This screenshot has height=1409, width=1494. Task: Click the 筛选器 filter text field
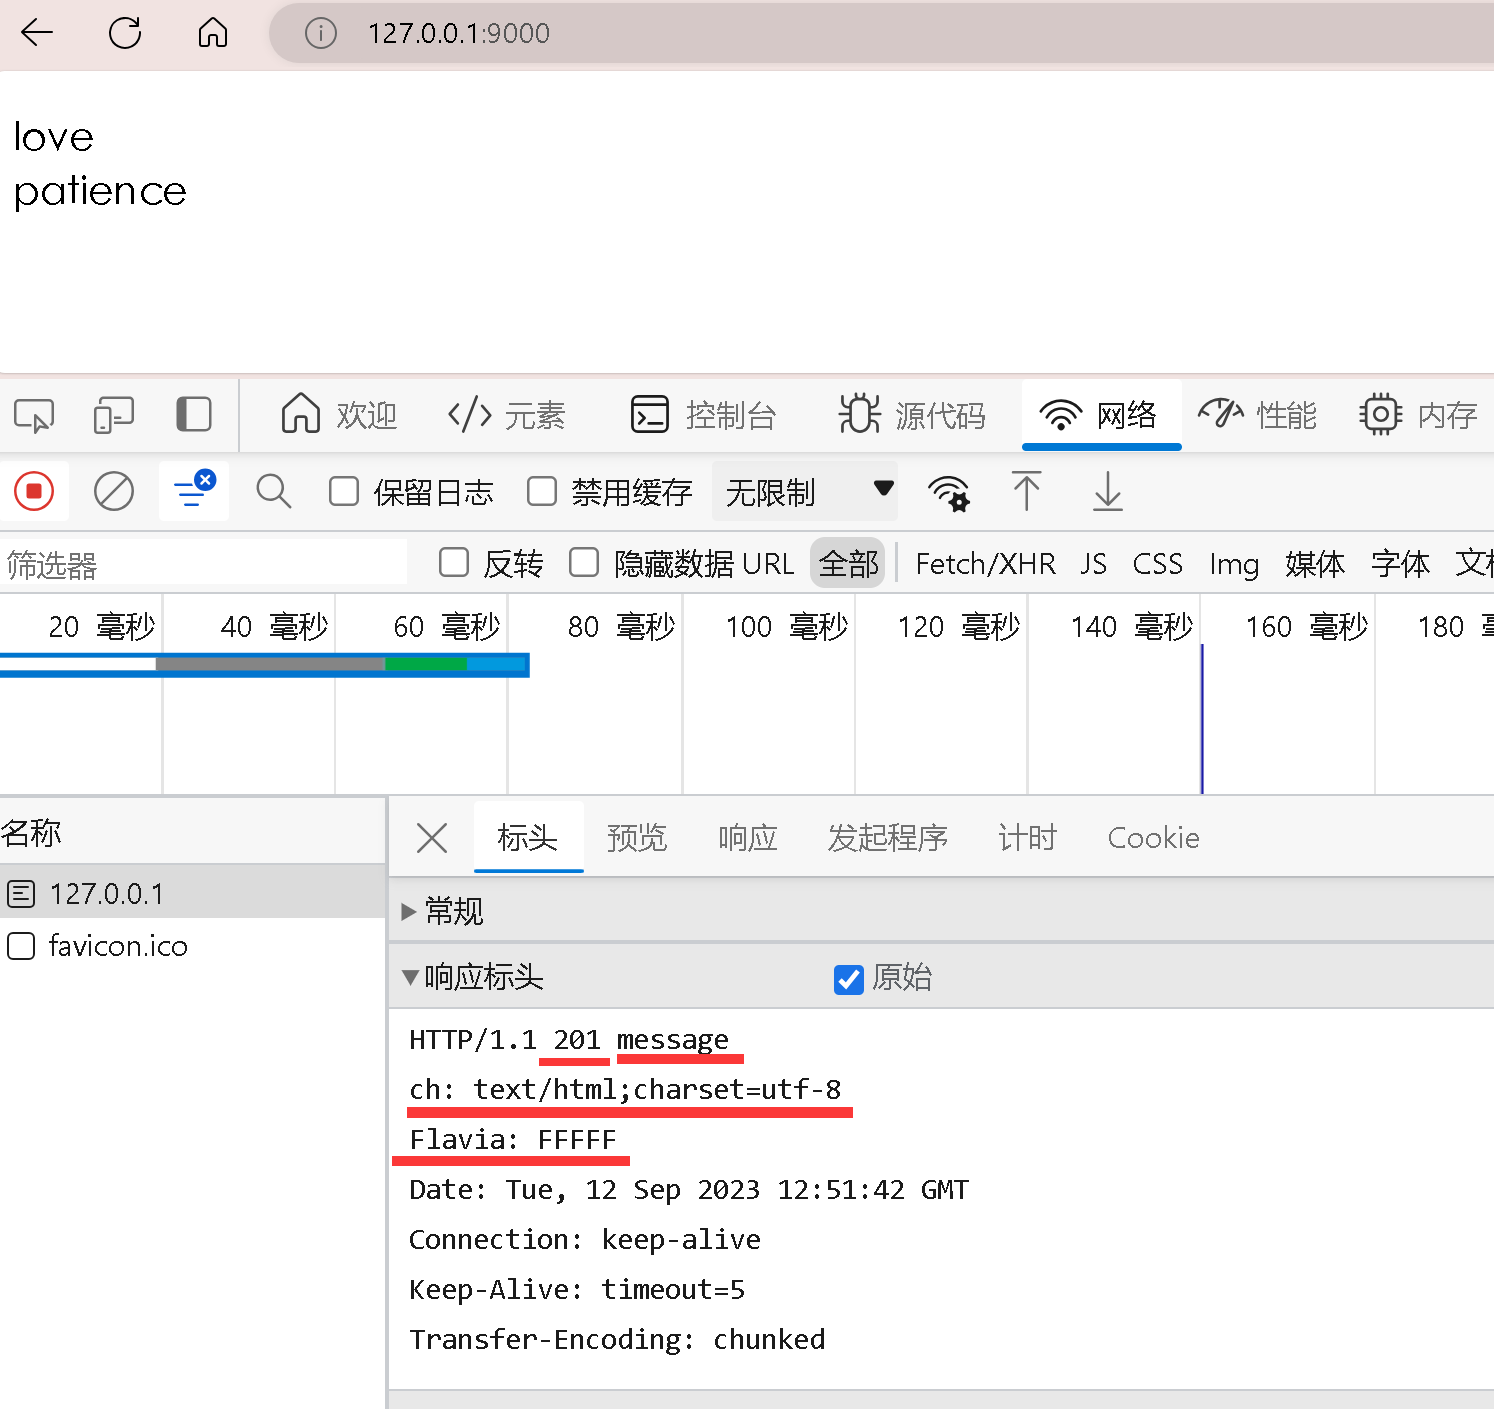tap(204, 564)
